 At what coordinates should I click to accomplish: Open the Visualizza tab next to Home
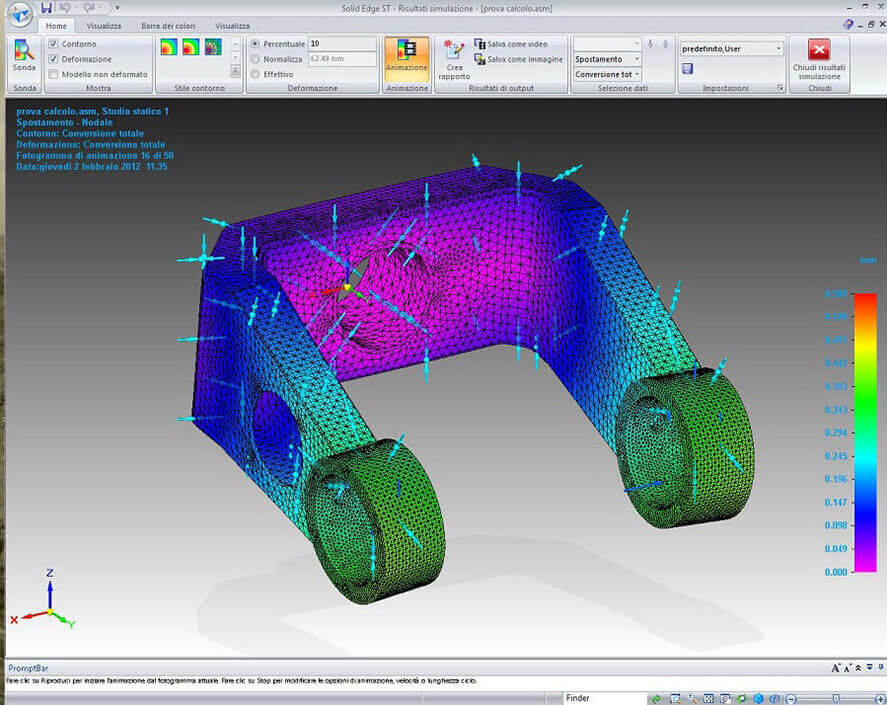coord(104,26)
